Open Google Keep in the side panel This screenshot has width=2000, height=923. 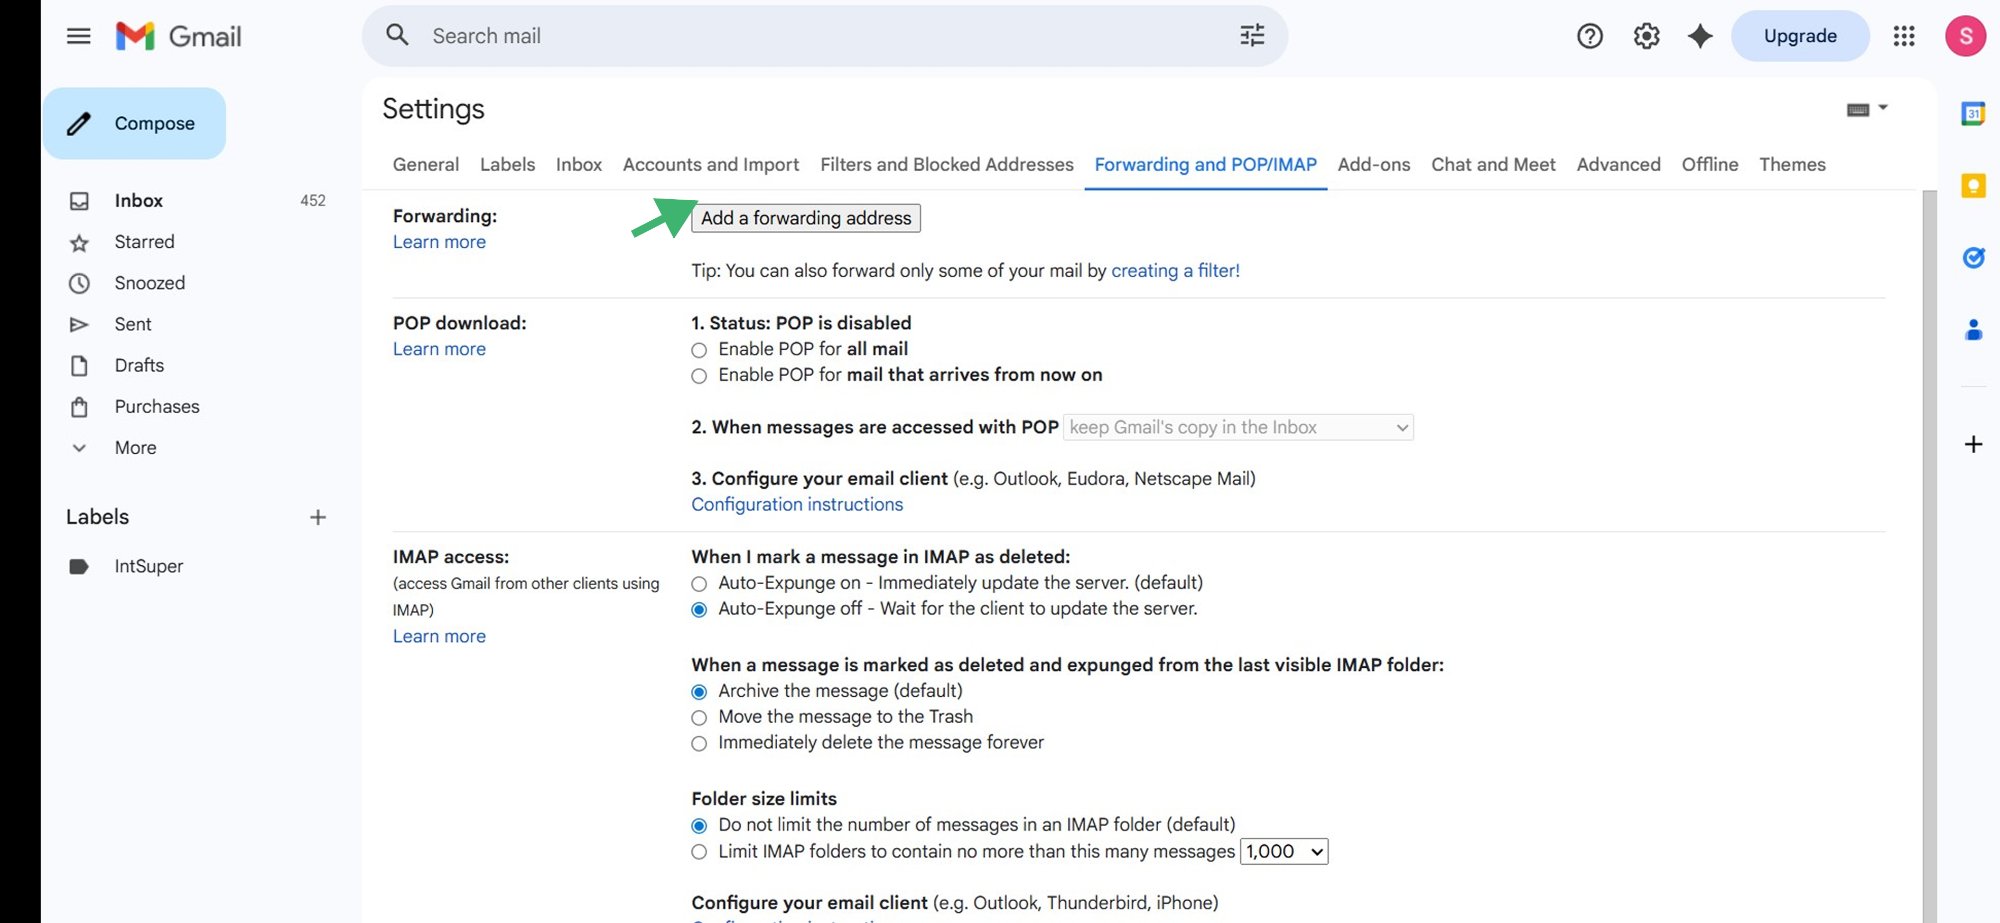click(1972, 185)
